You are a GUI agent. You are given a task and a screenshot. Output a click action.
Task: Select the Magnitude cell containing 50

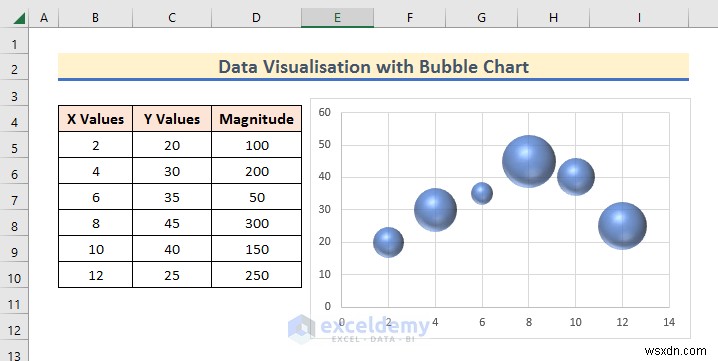pos(256,197)
